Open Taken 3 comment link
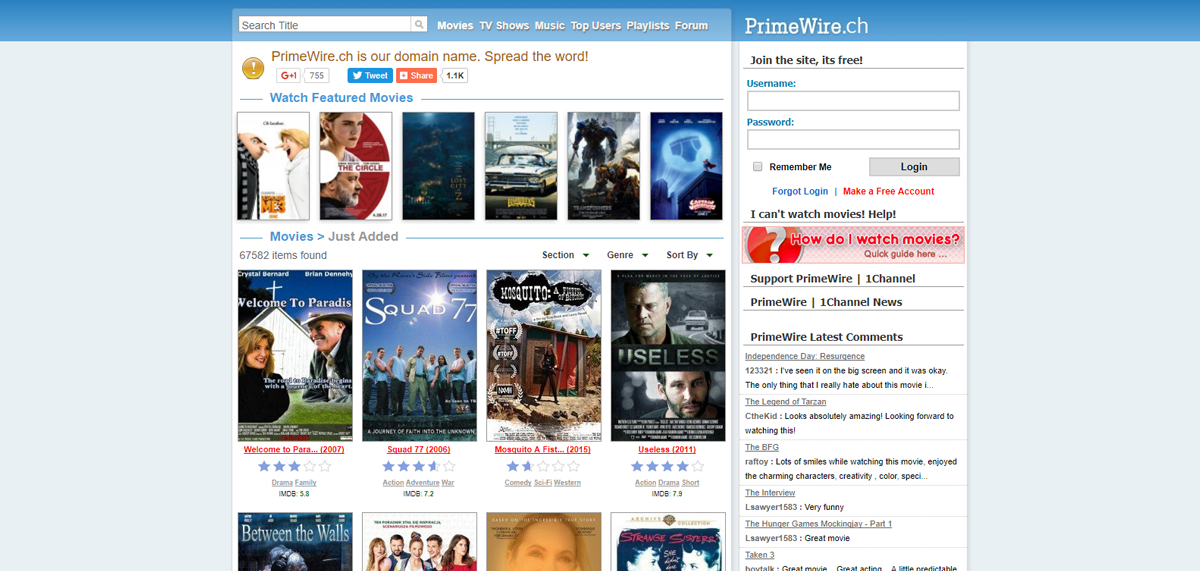Image resolution: width=1200 pixels, height=571 pixels. [759, 555]
